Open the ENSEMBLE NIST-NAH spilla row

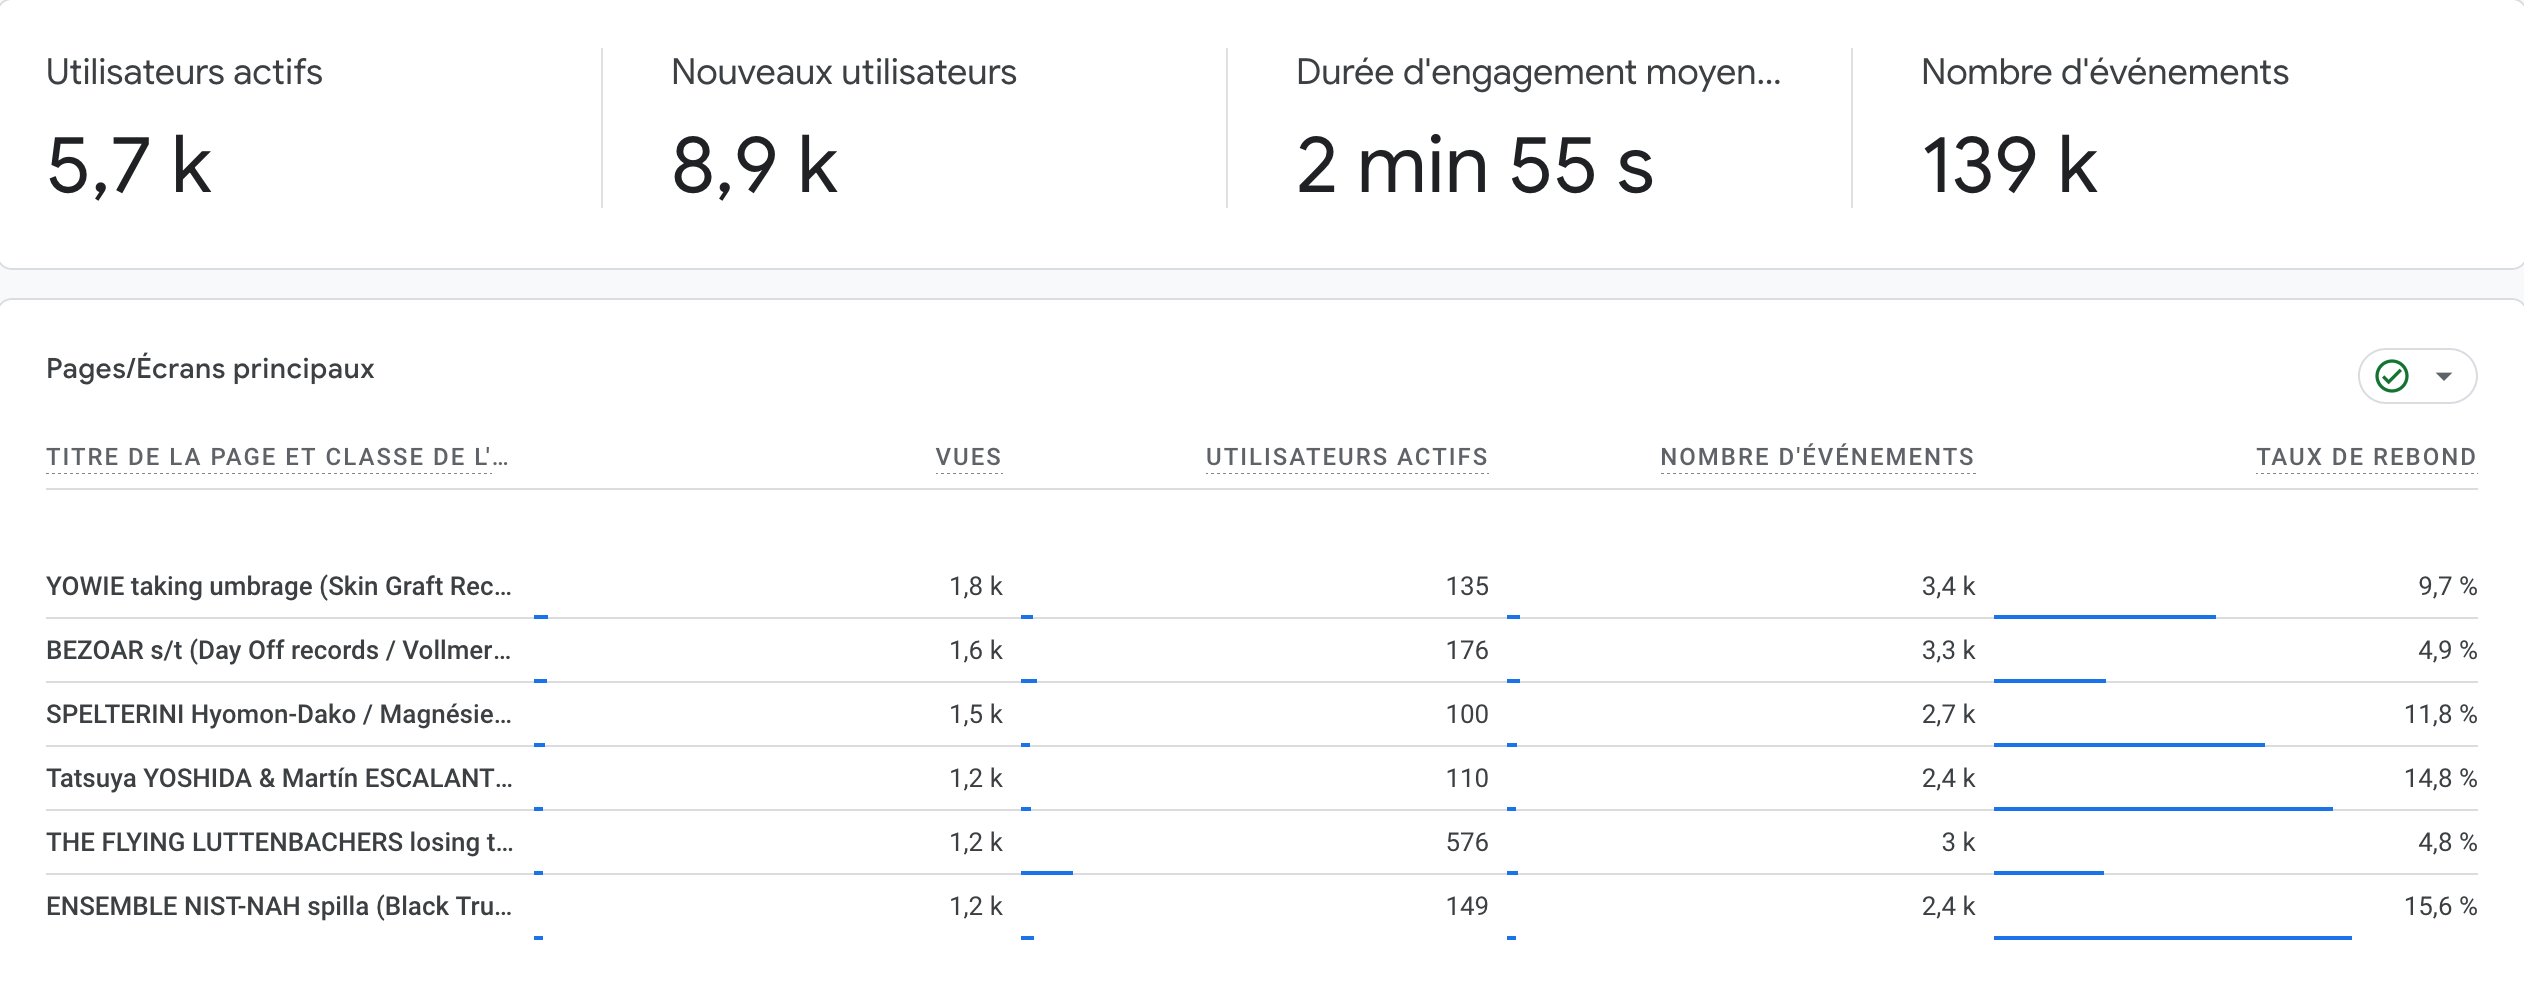[x=278, y=906]
